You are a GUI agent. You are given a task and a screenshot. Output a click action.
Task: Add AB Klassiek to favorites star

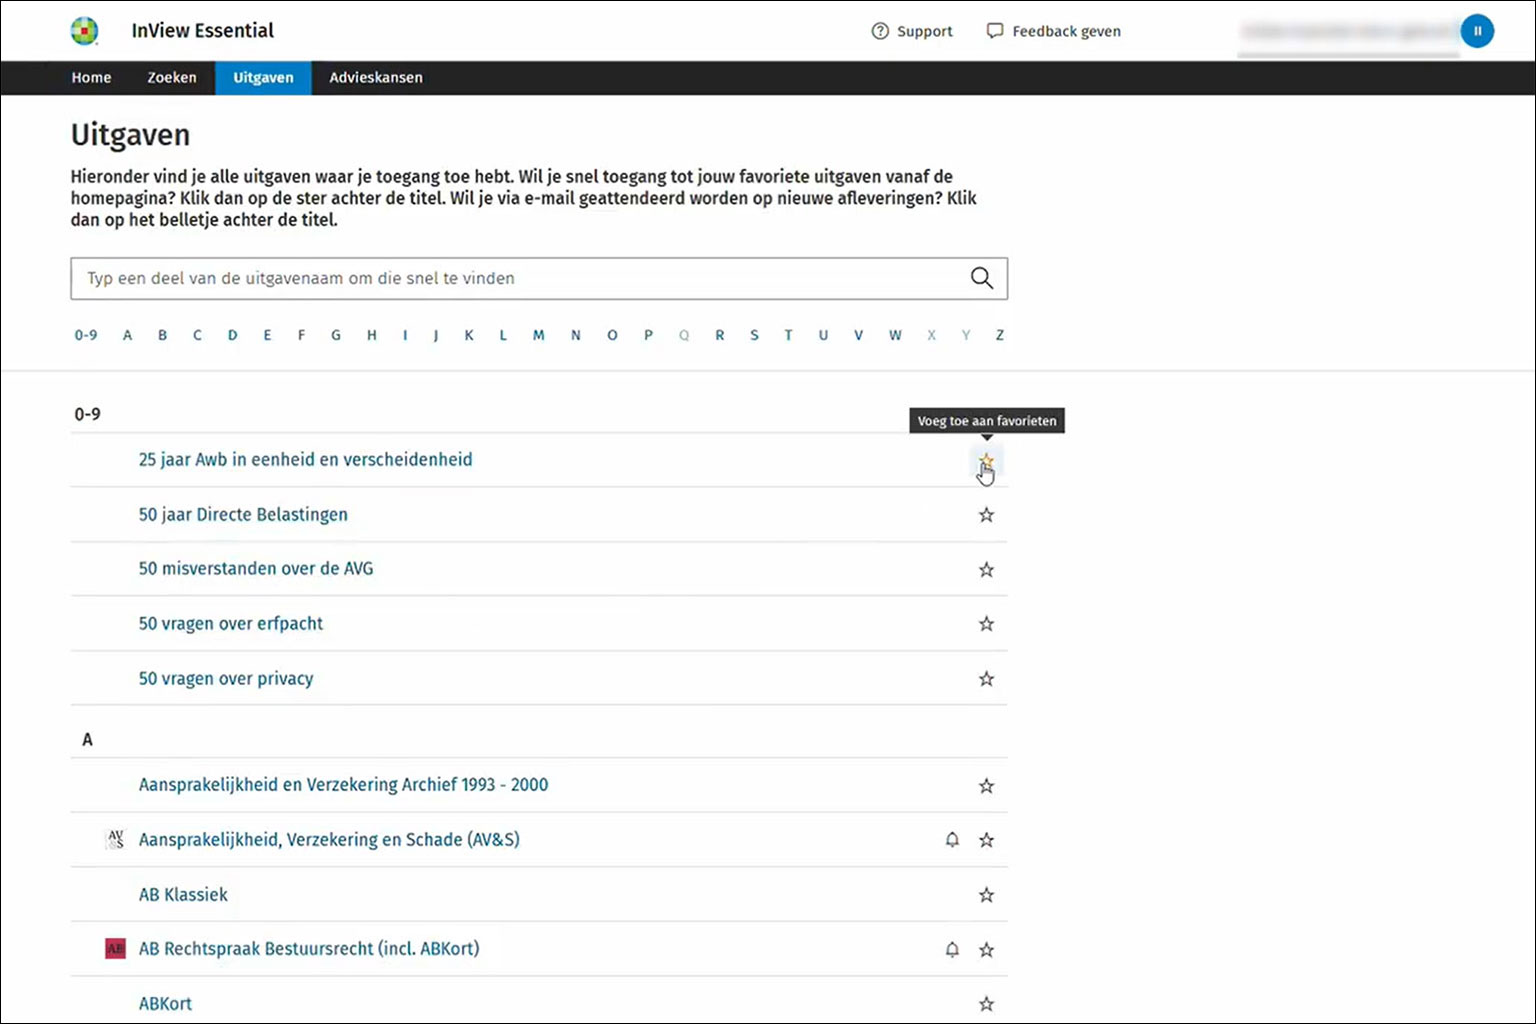(986, 895)
